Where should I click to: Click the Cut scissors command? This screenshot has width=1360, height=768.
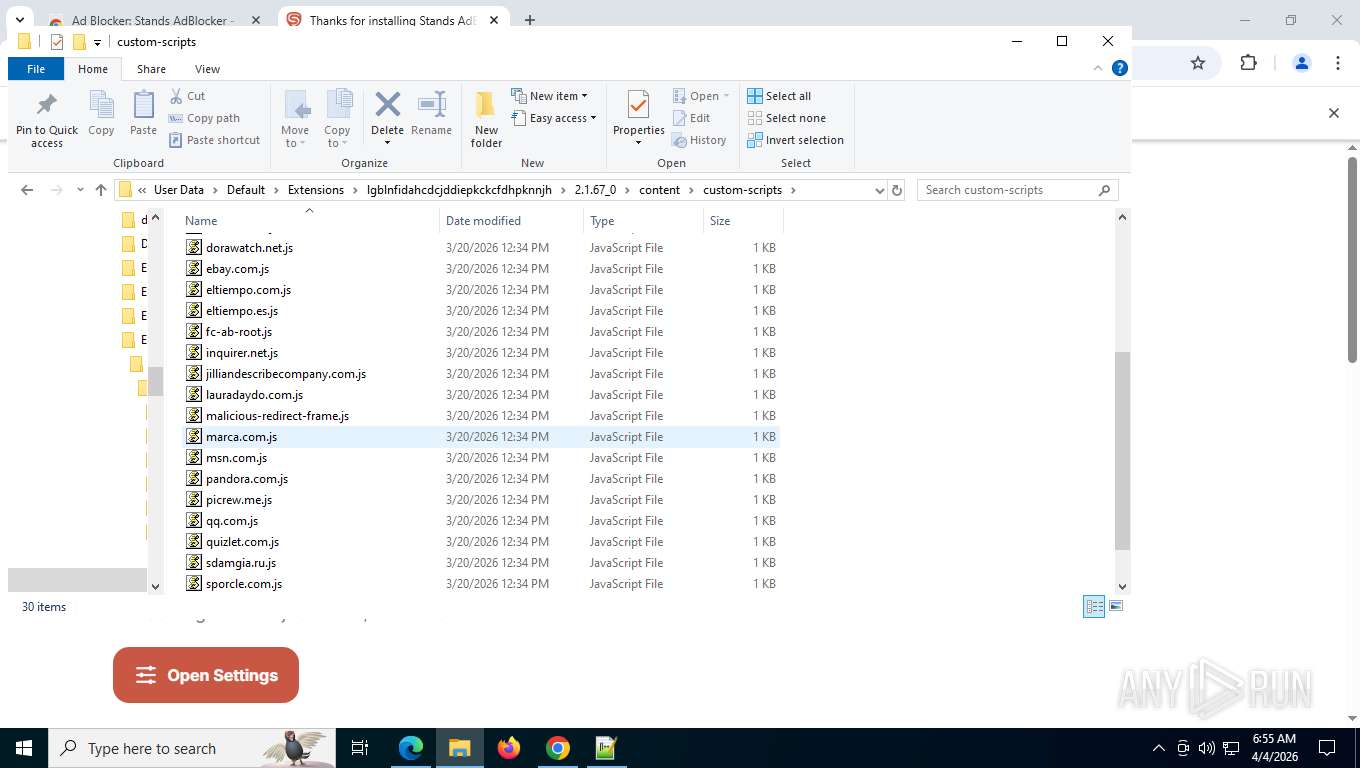(x=187, y=96)
